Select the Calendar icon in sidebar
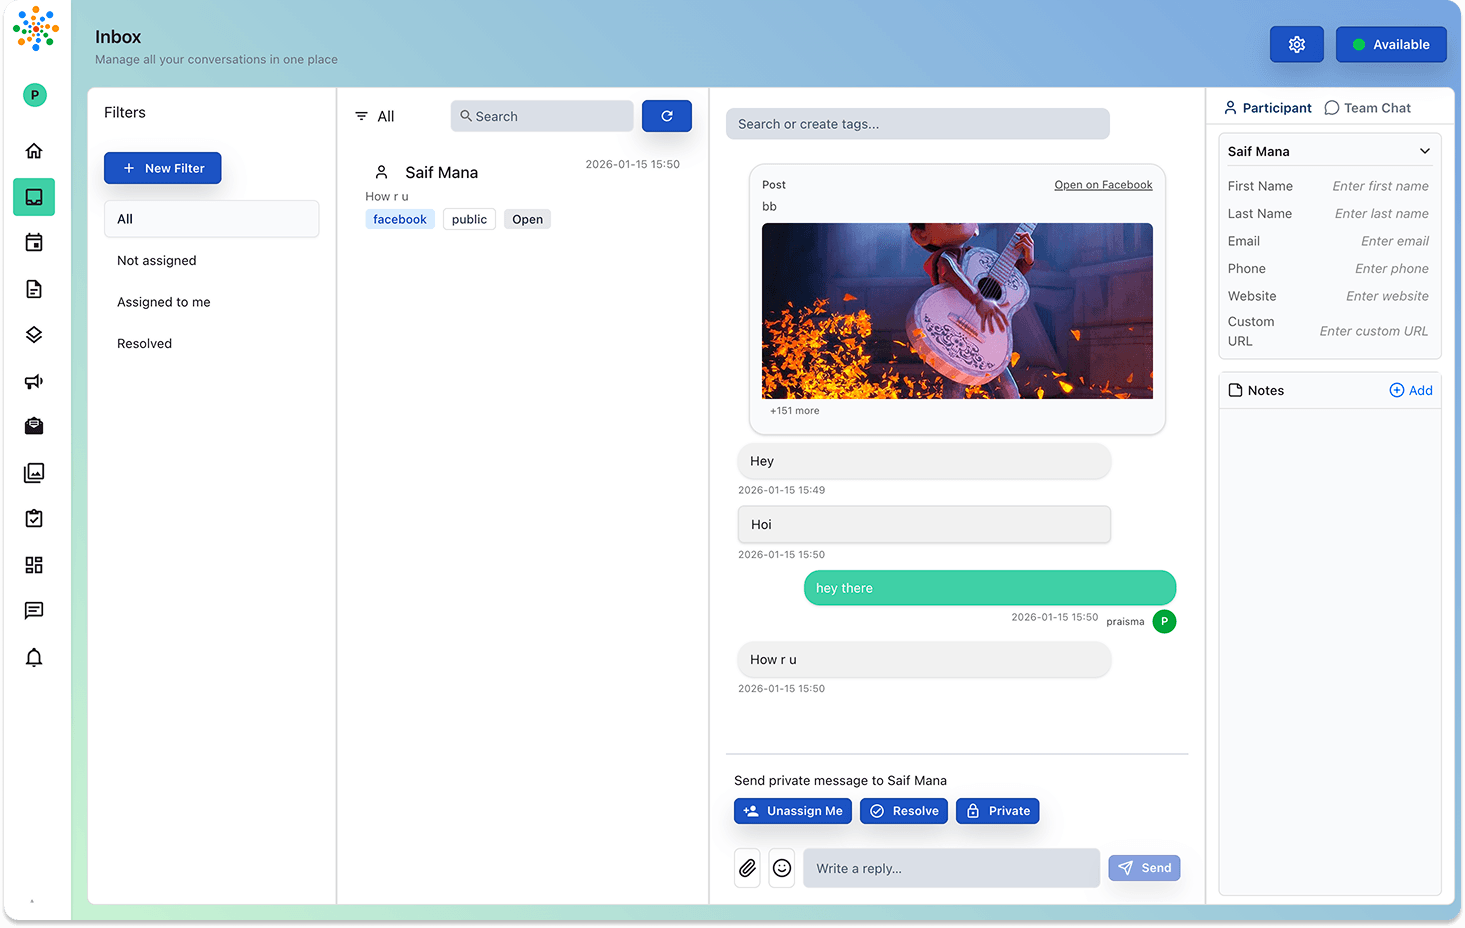1465x928 pixels. tap(34, 242)
